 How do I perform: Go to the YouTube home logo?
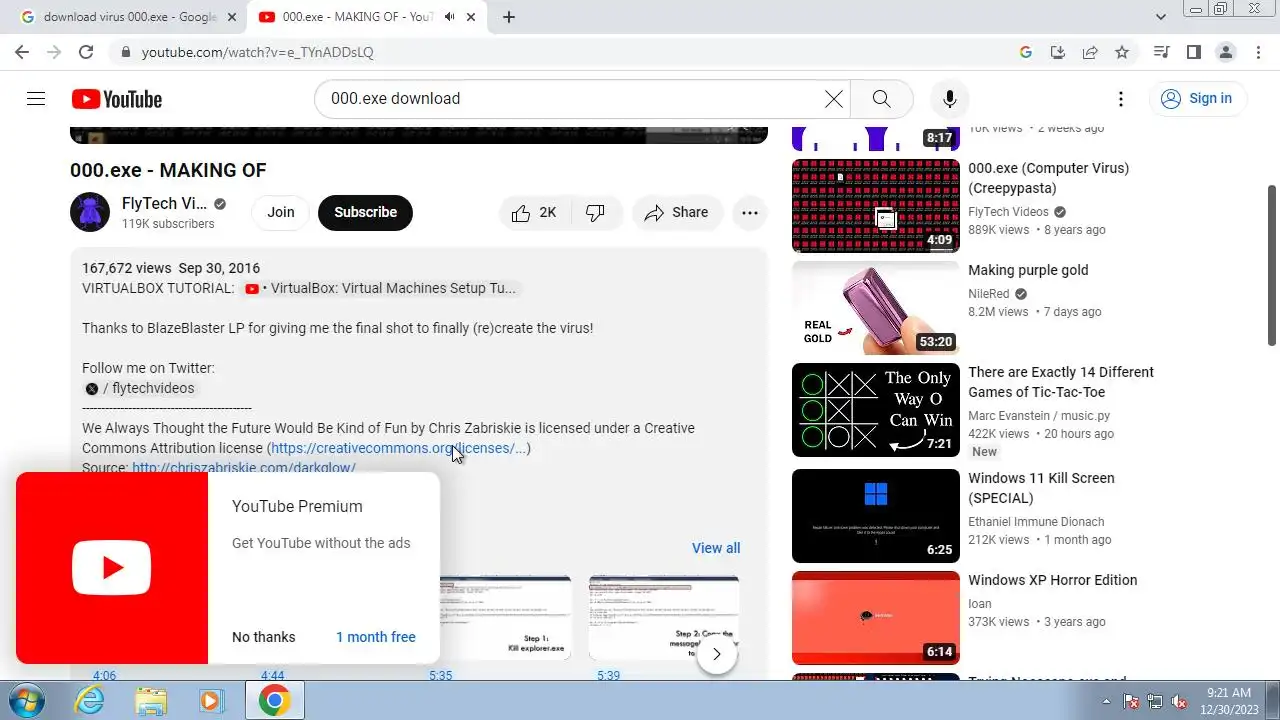click(117, 99)
